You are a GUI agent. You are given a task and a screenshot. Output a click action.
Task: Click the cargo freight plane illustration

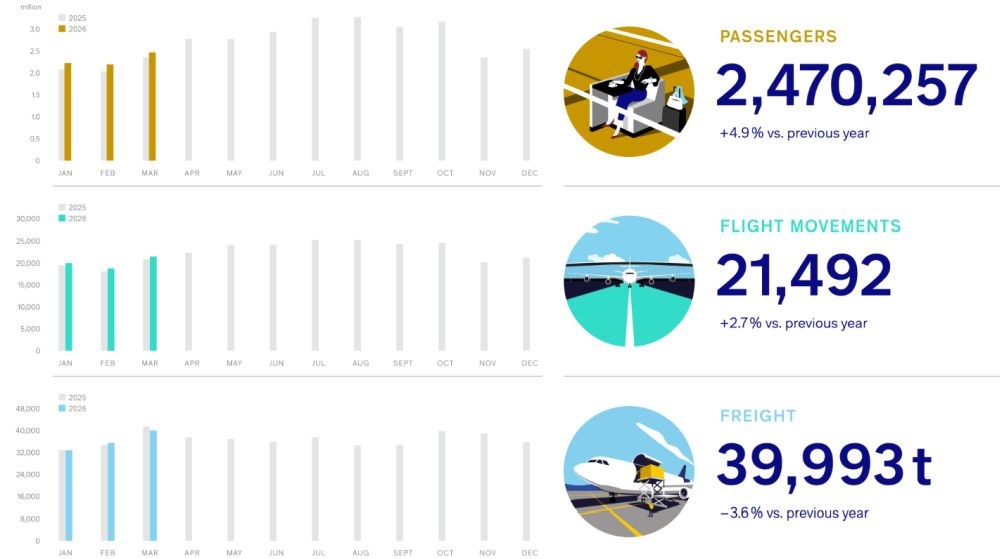629,471
